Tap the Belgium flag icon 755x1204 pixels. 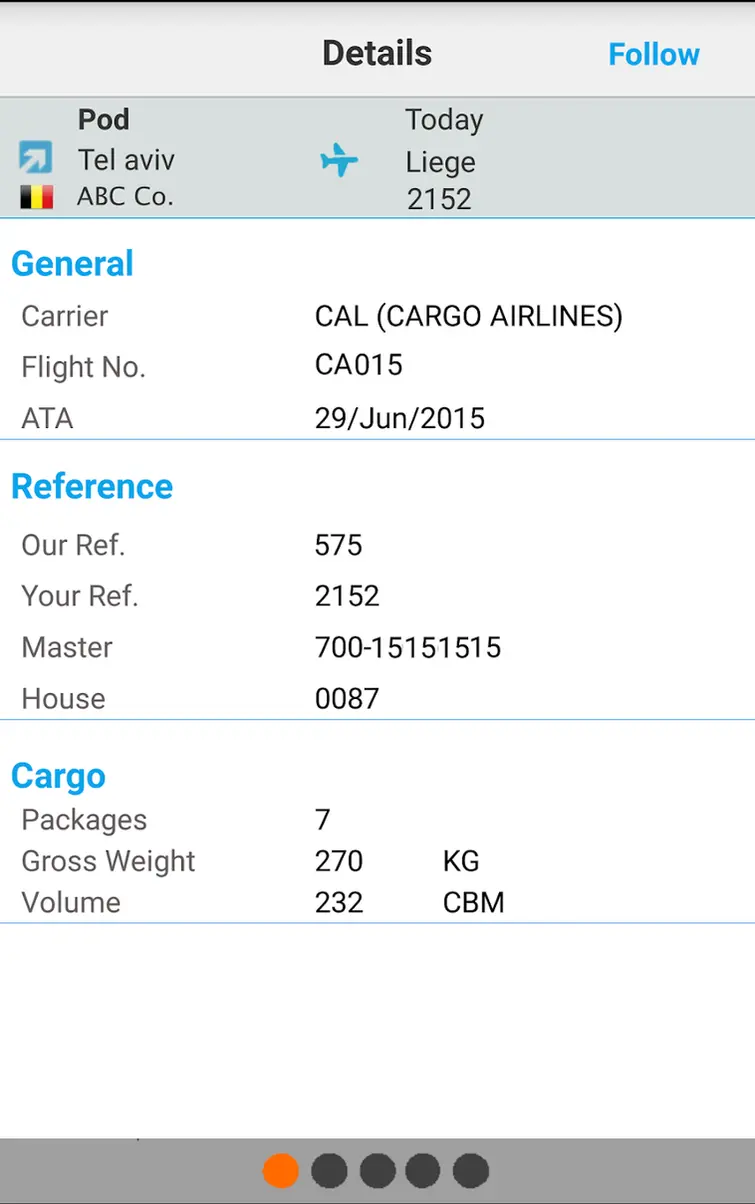36,197
